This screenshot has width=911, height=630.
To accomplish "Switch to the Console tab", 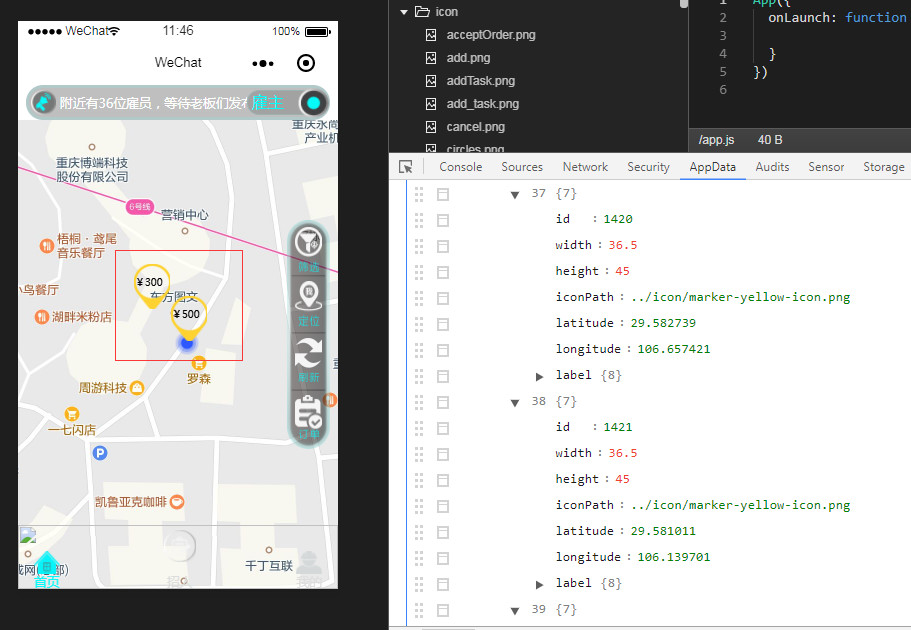I will point(461,167).
